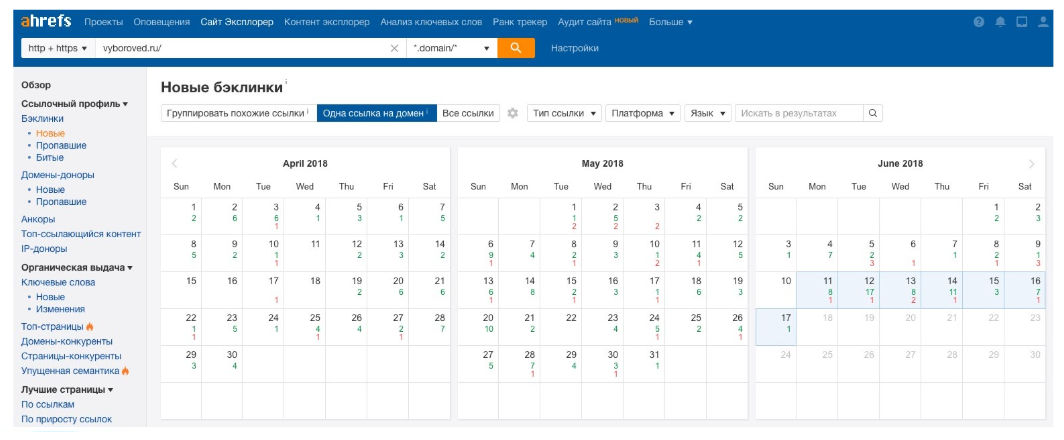Click the gear icon beside Все ссылки
1064x440 pixels.
pyautogui.click(x=513, y=113)
